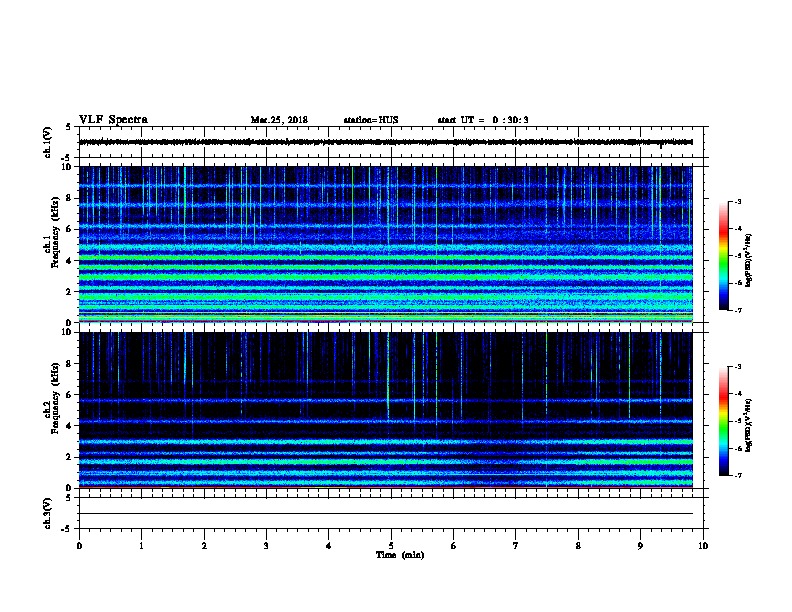The height and width of the screenshot is (612, 792).
Task: Click the "-7" label on ch.2 color bar
Action: tap(738, 476)
